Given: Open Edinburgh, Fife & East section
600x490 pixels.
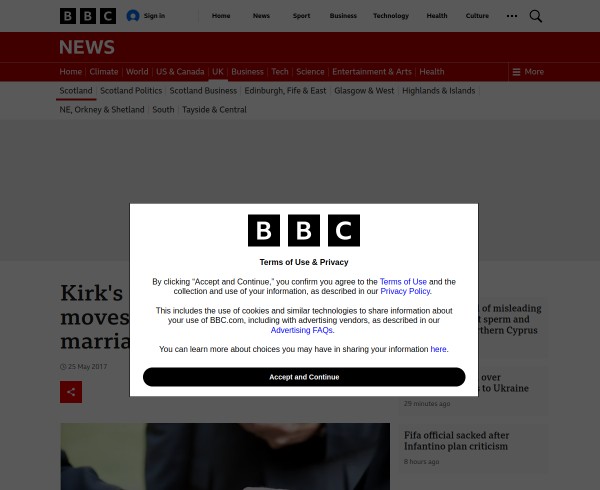Looking at the screenshot, I should [x=285, y=91].
